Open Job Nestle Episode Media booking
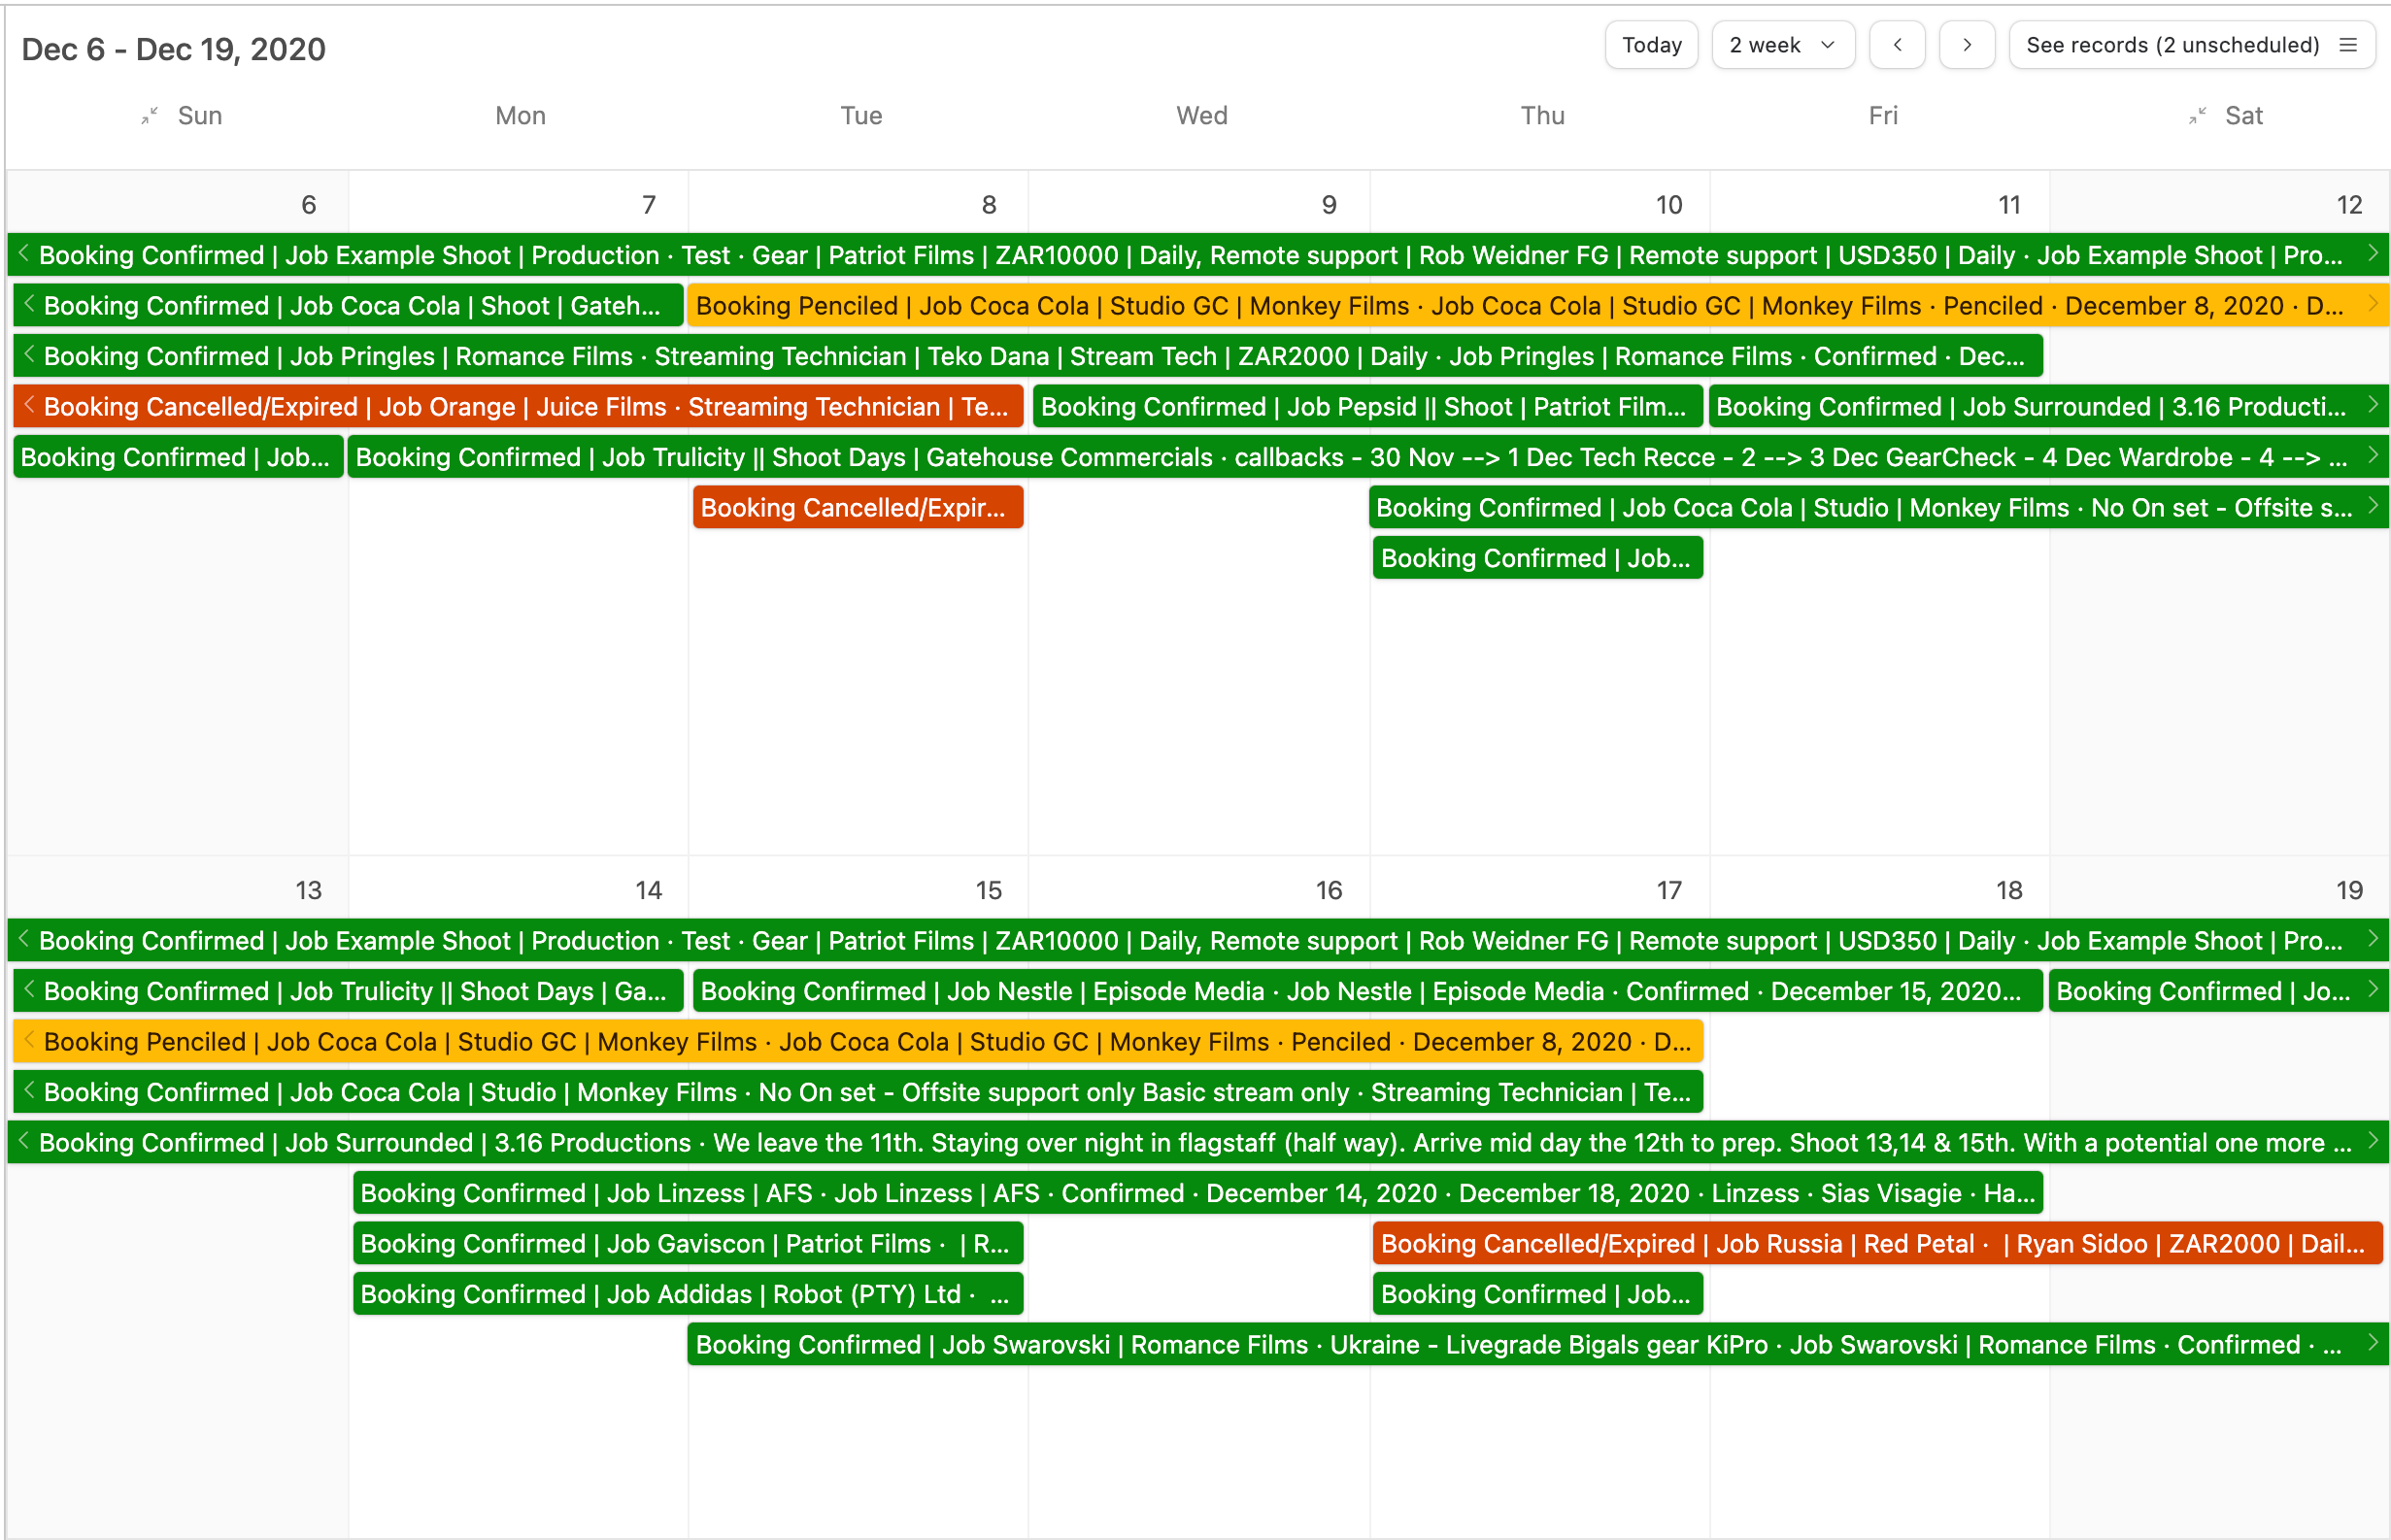The height and width of the screenshot is (1540, 2391). pos(1368,991)
